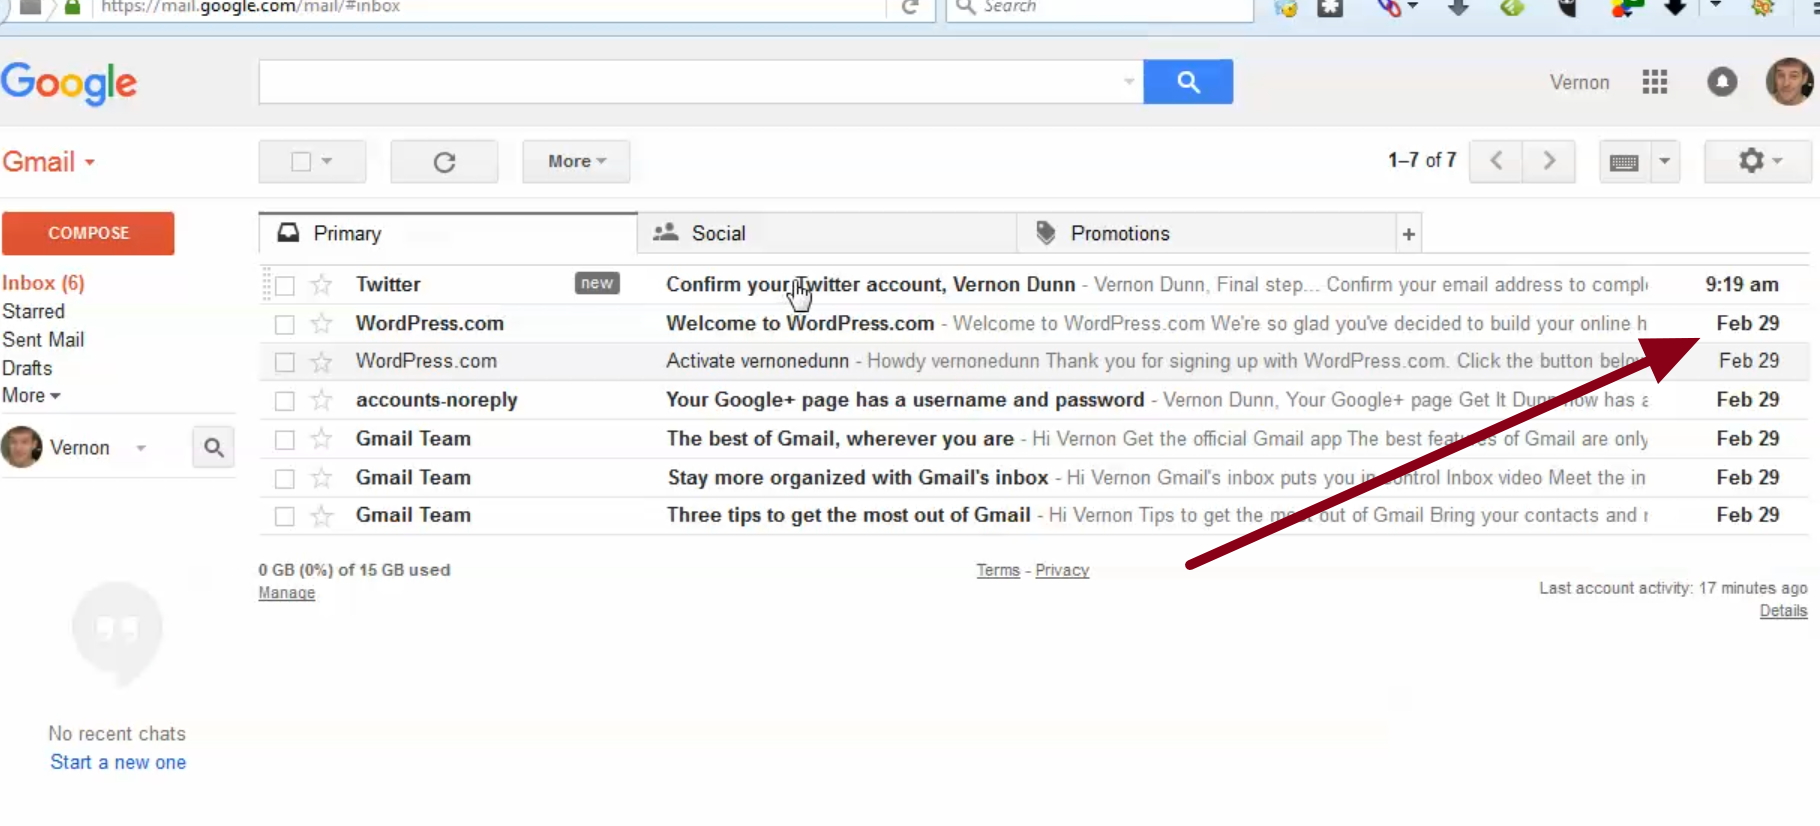Open the Starred folder
This screenshot has width=1820, height=826.
point(33,312)
